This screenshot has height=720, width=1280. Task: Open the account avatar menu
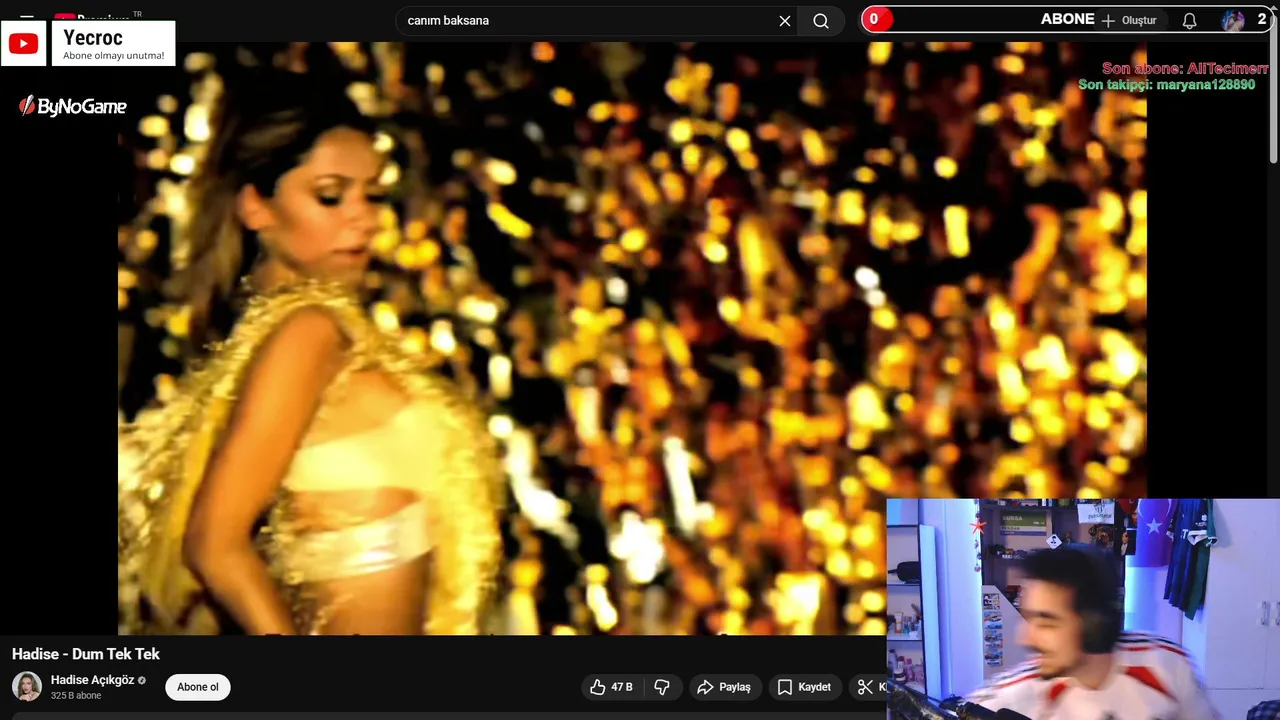coord(1233,20)
